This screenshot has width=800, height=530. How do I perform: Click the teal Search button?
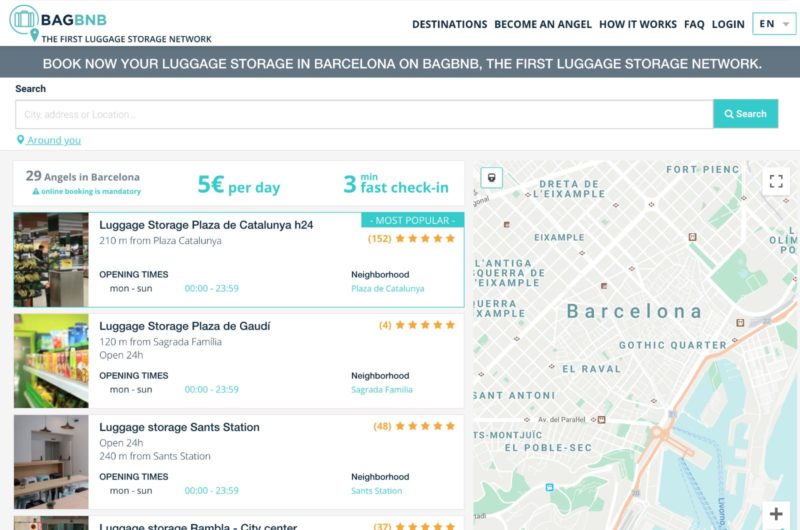(x=745, y=114)
